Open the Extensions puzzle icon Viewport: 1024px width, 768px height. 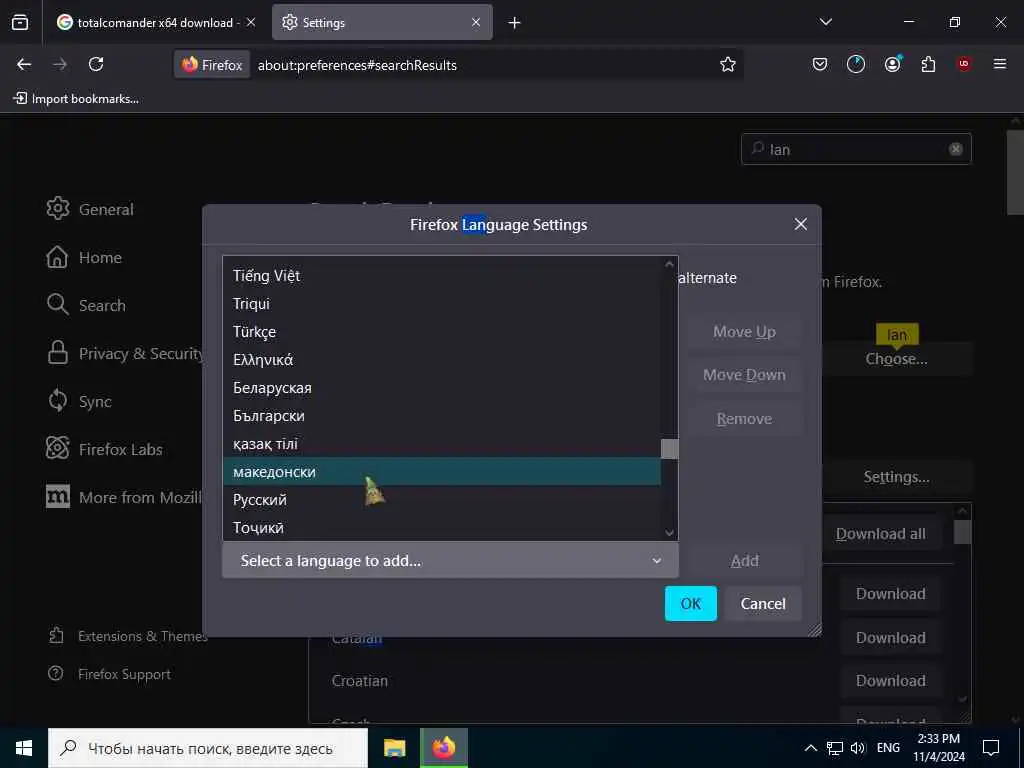928,64
